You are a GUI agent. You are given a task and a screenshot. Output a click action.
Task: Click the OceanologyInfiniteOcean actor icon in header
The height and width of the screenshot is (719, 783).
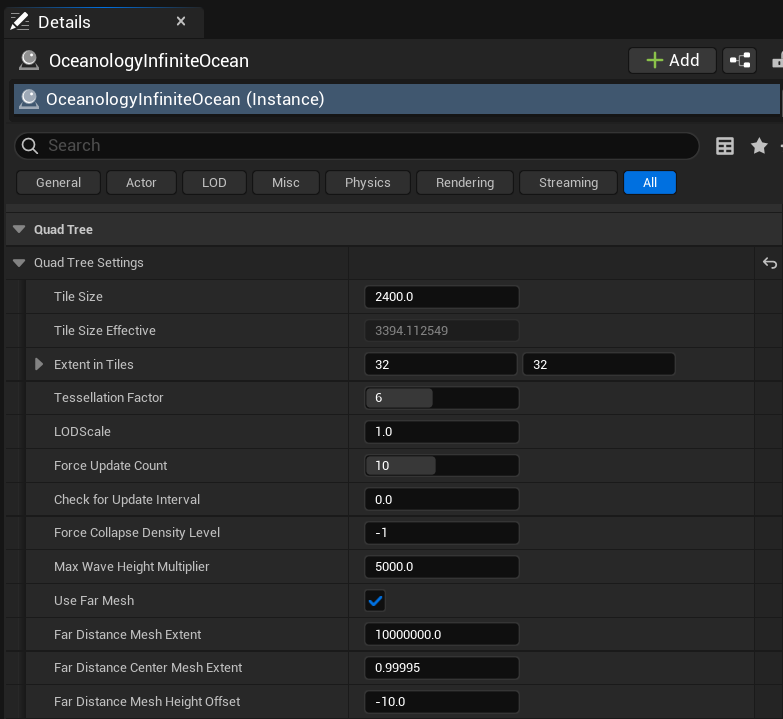(x=29, y=60)
